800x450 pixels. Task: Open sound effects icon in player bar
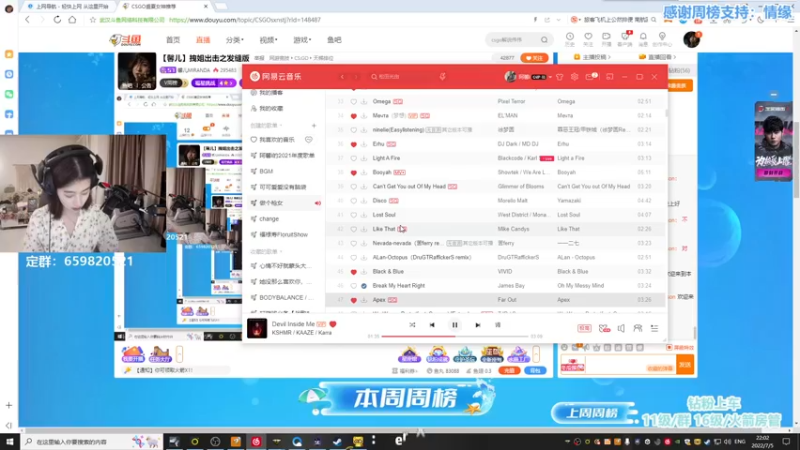coord(604,329)
